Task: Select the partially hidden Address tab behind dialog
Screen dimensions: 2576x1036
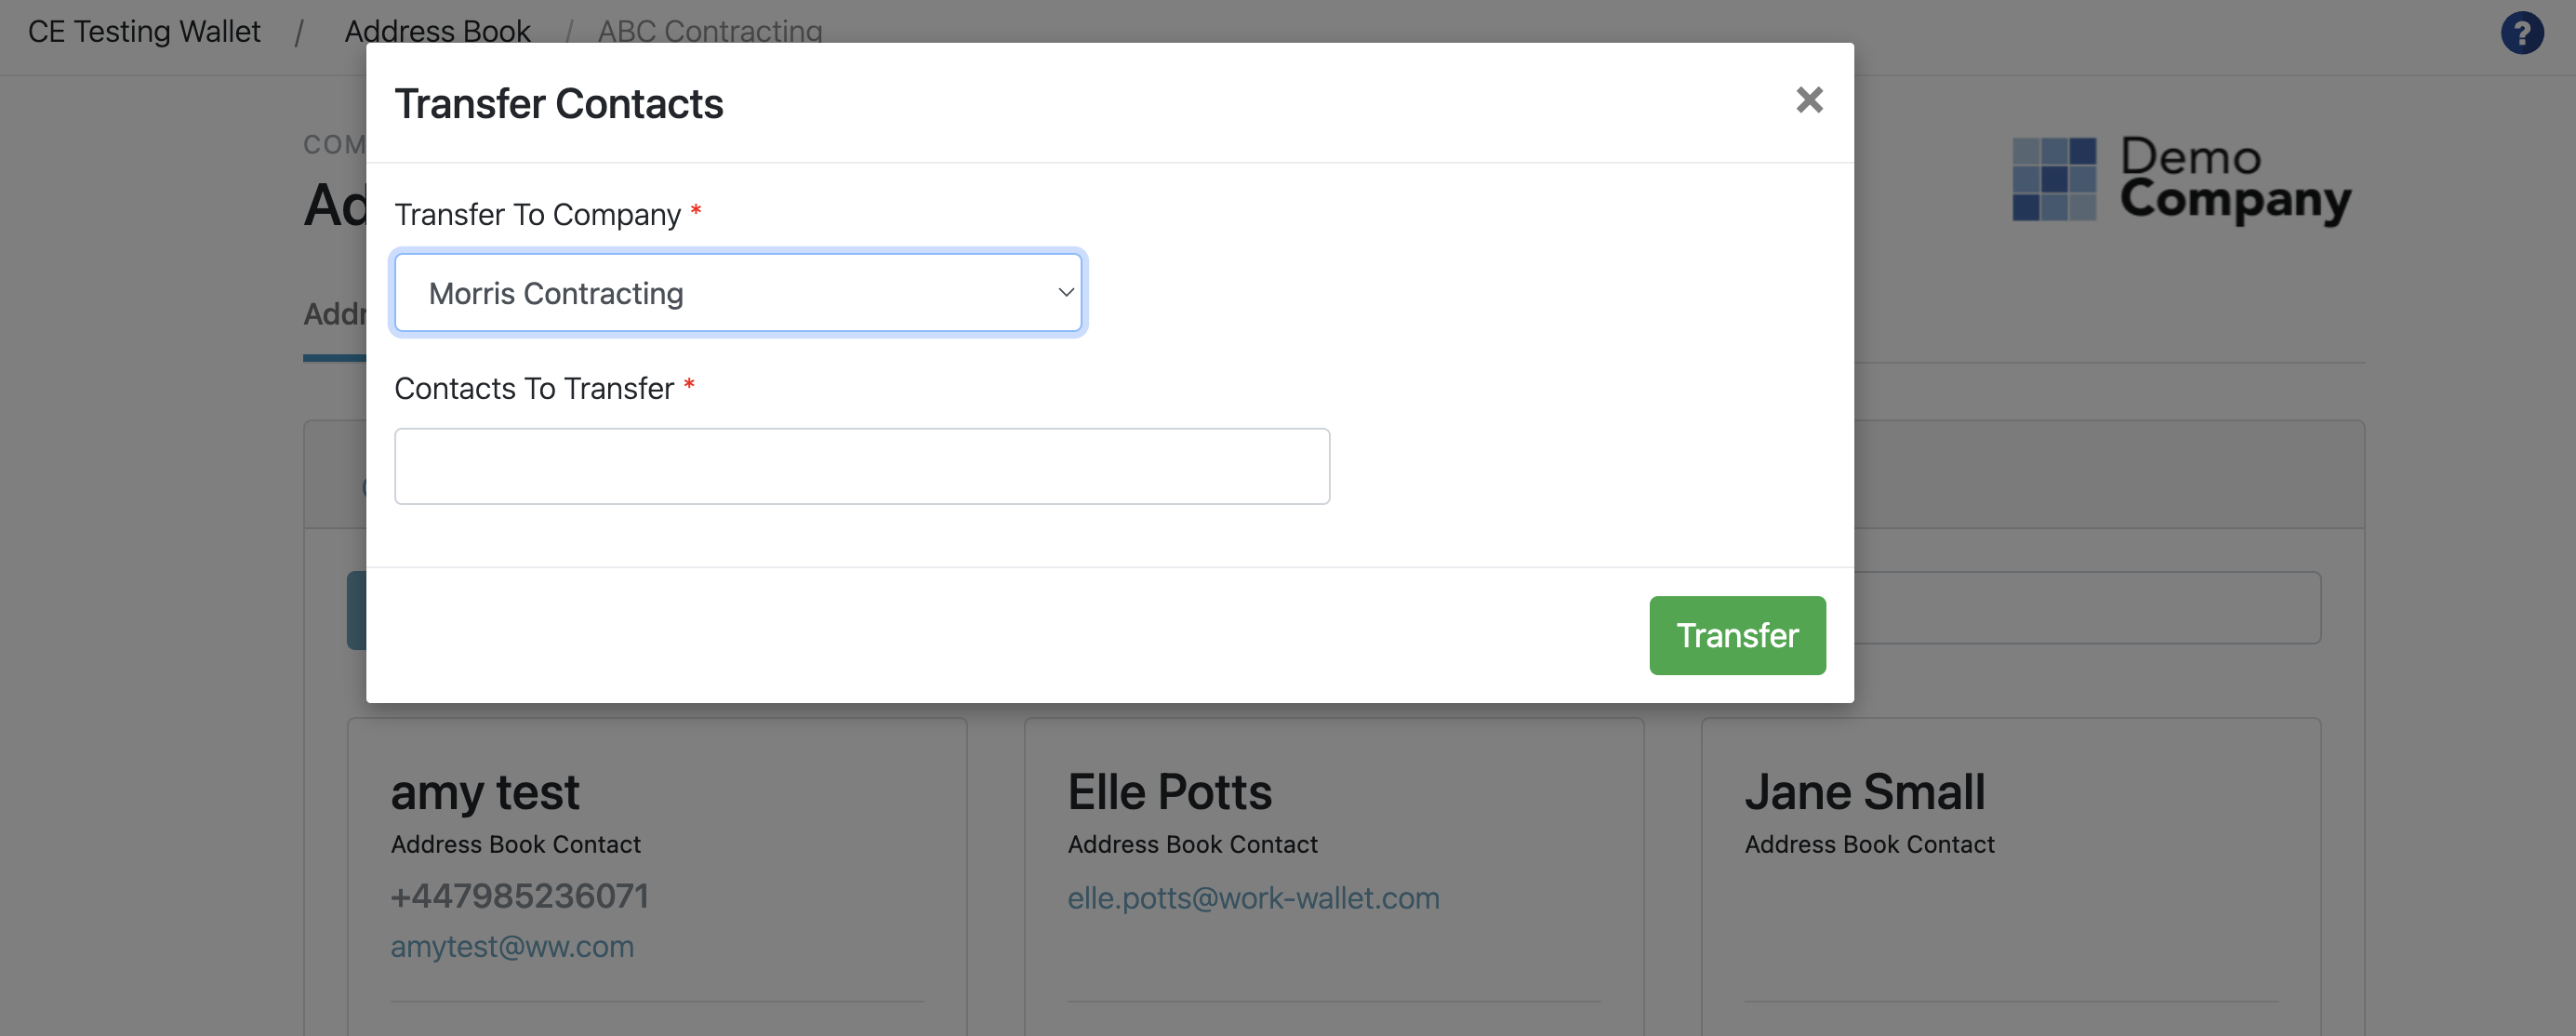Action: (335, 314)
